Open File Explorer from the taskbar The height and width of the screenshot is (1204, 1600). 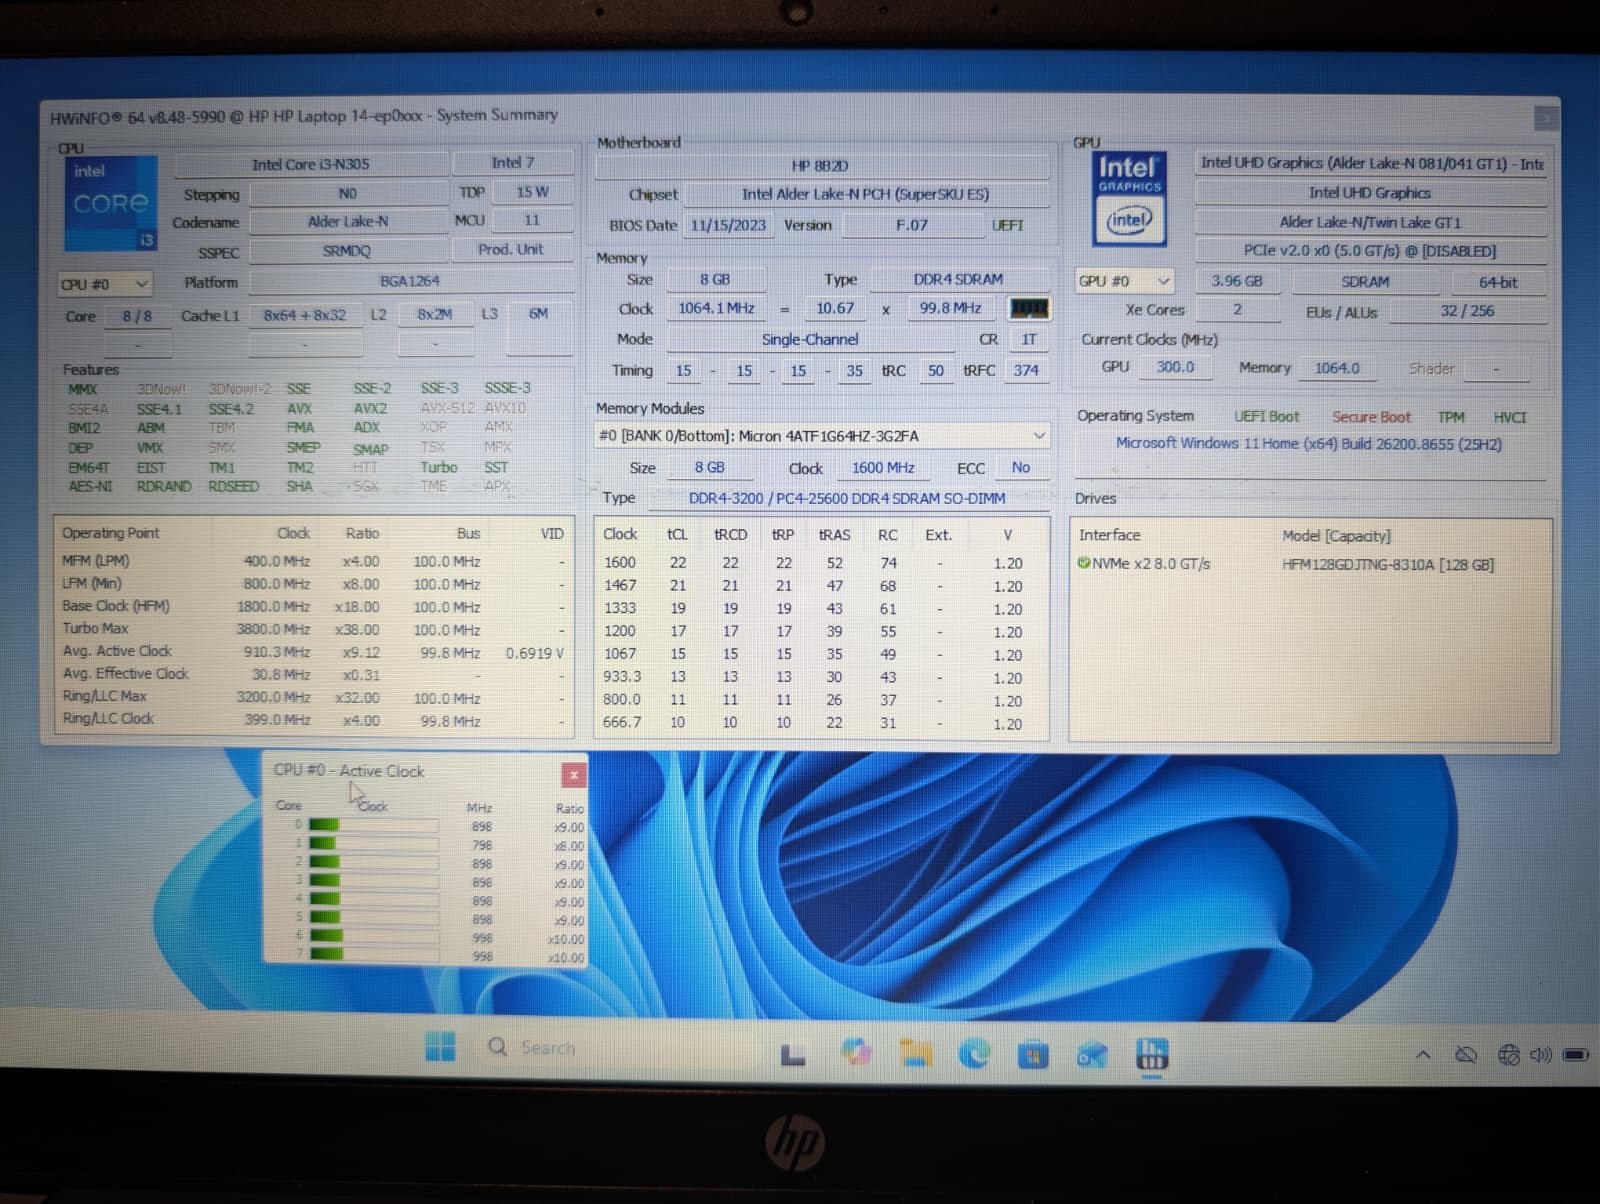916,1053
